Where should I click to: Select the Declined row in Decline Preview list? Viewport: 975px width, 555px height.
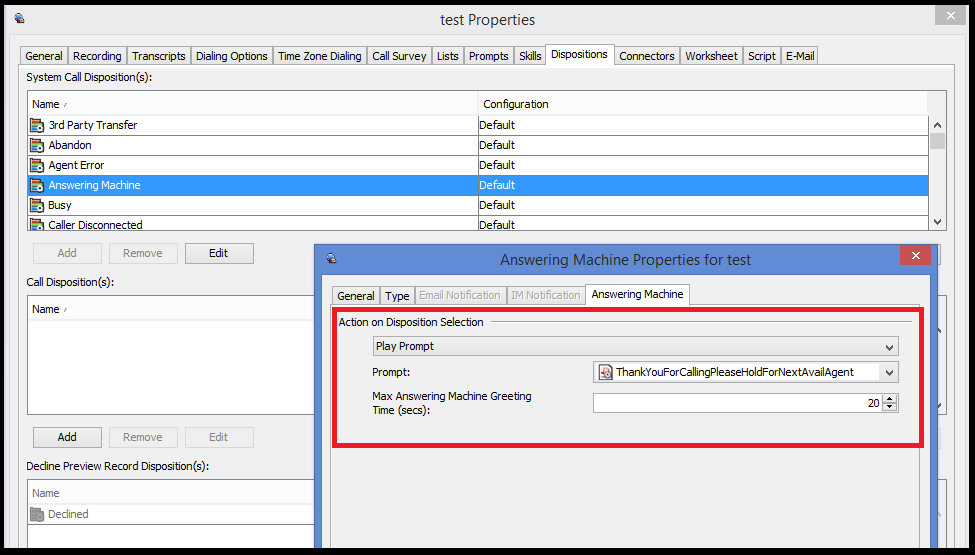tap(171, 514)
